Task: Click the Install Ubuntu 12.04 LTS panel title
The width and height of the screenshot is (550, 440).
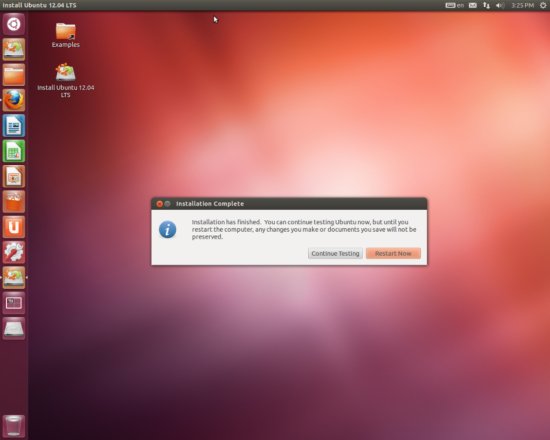Action: click(x=39, y=5)
